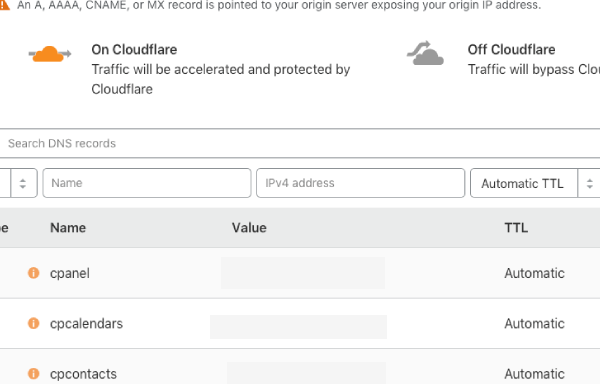Viewport: 600px width, 384px height.
Task: Click the Name column header
Action: pos(68,228)
